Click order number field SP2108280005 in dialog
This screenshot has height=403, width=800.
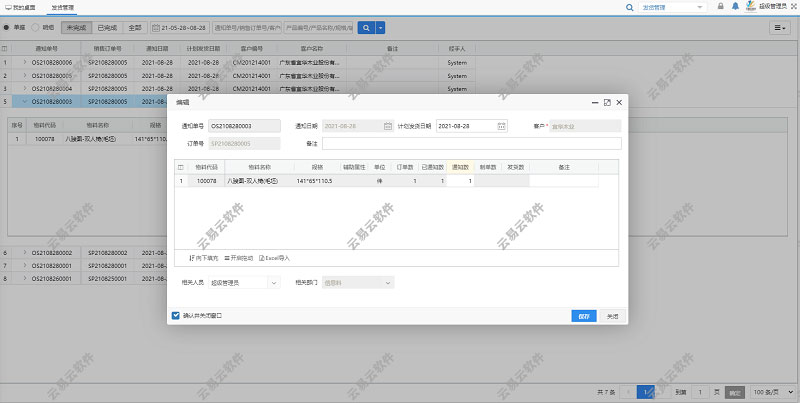pos(244,144)
